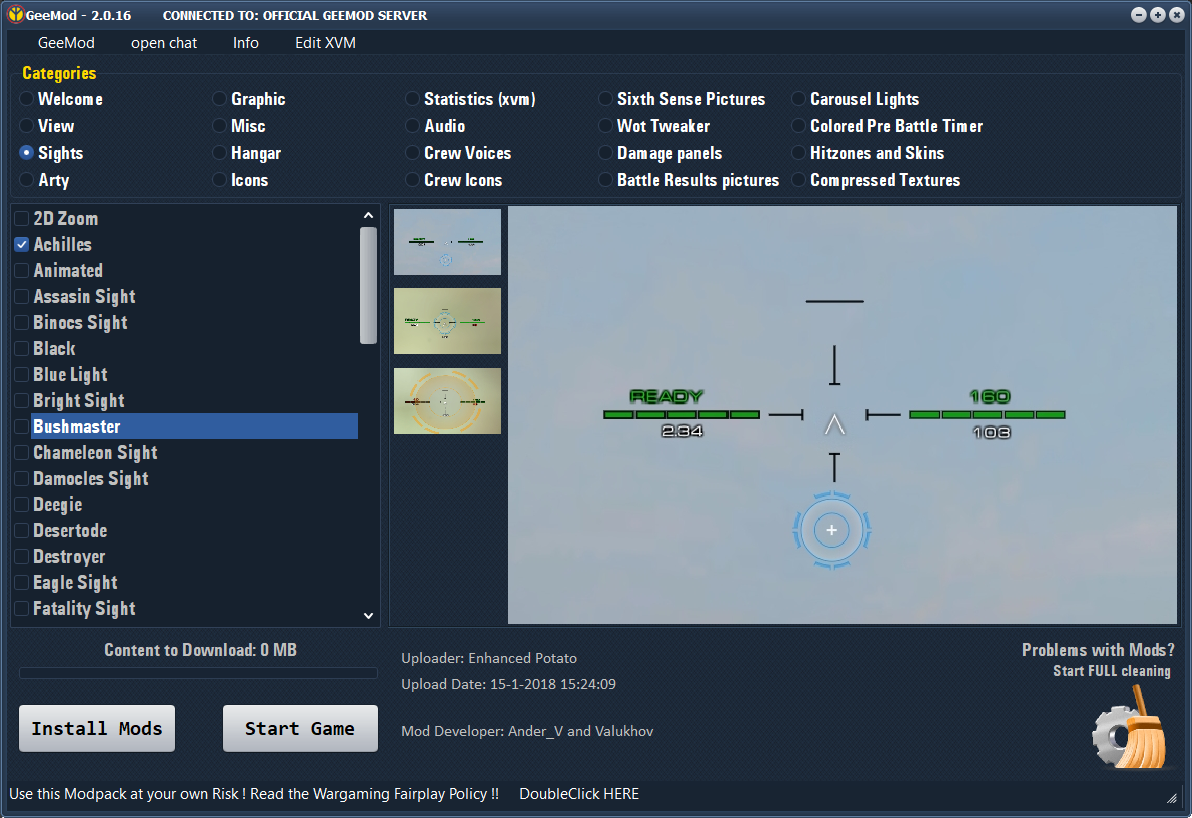Screen dimensions: 1192x818
Task: Click DoubleClick HERE fairplay policy link
Action: pos(579,794)
